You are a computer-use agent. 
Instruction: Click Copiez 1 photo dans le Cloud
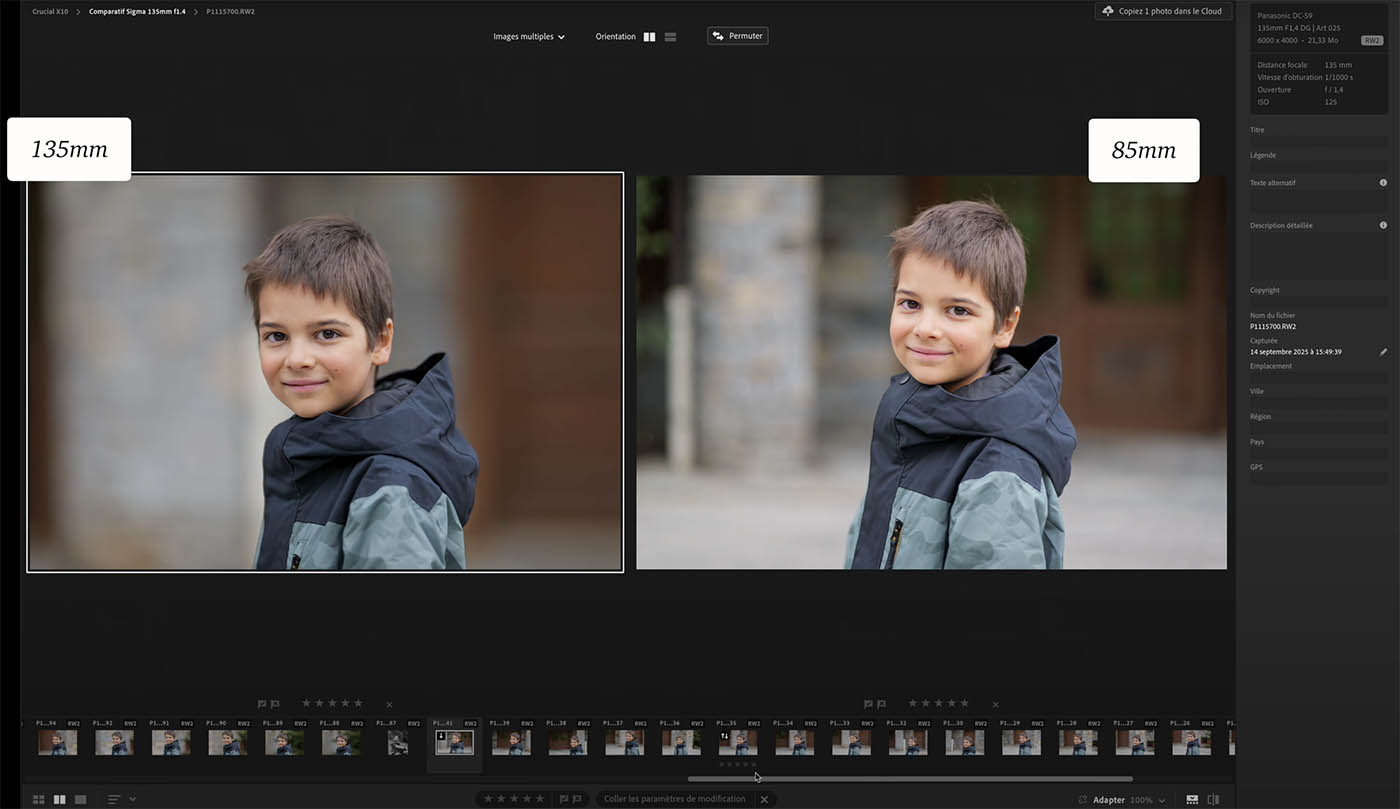coord(1163,11)
